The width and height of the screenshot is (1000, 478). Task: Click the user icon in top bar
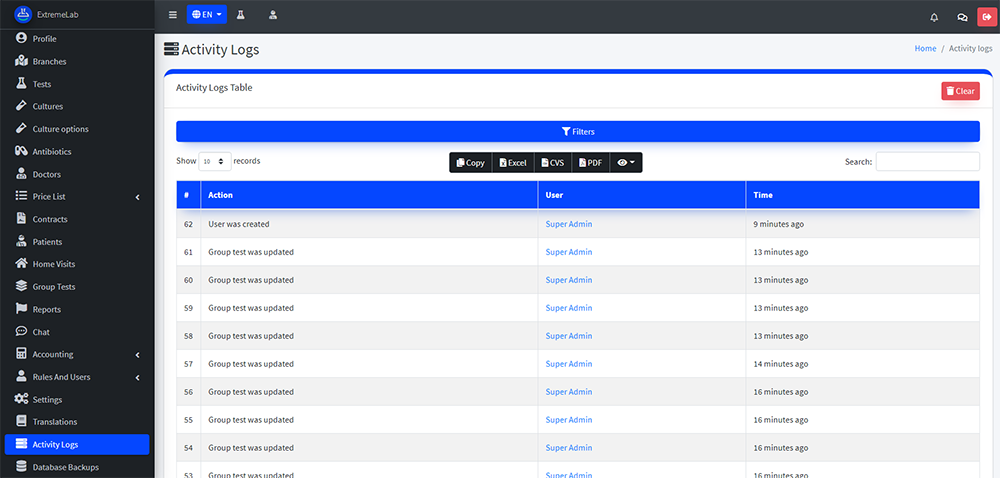coord(273,16)
